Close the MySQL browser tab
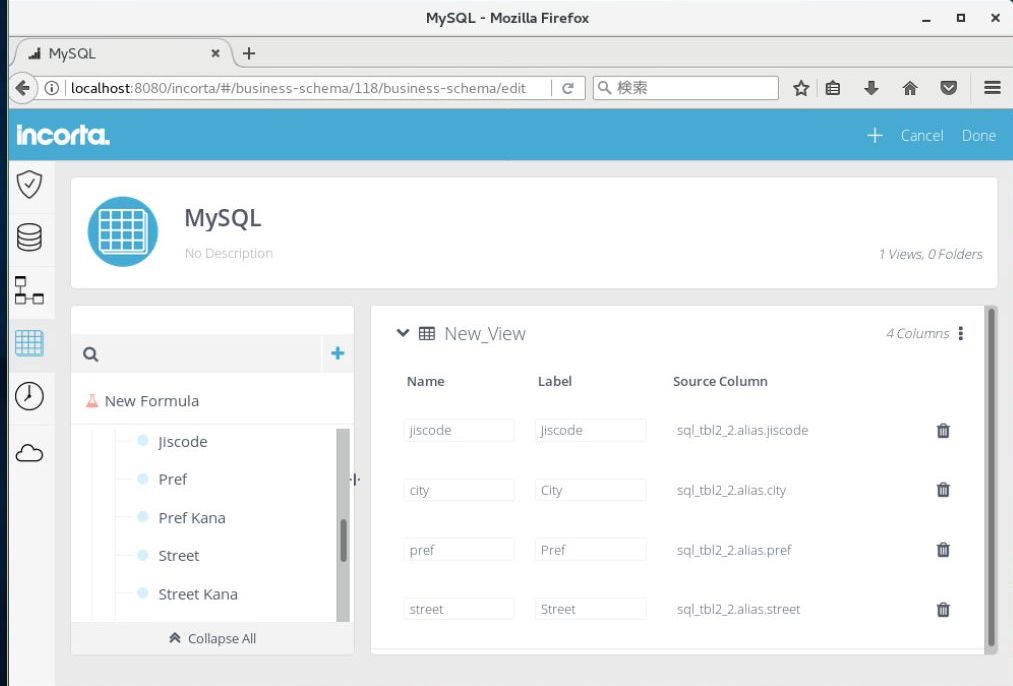The width and height of the screenshot is (1013, 686). point(215,54)
